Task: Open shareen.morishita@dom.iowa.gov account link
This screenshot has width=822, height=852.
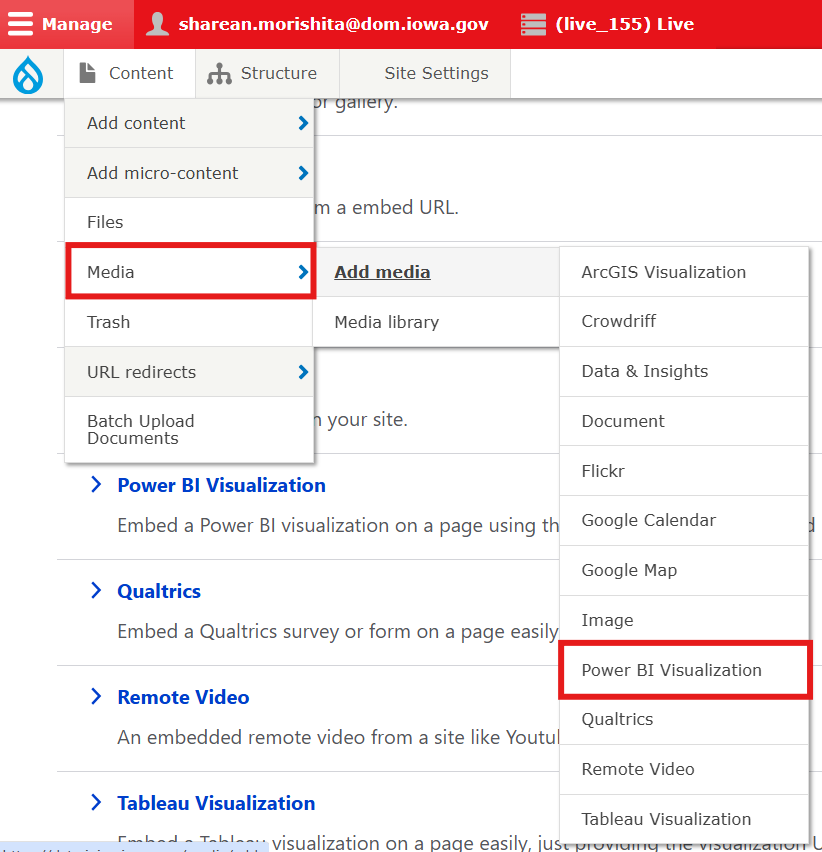Action: tap(333, 24)
